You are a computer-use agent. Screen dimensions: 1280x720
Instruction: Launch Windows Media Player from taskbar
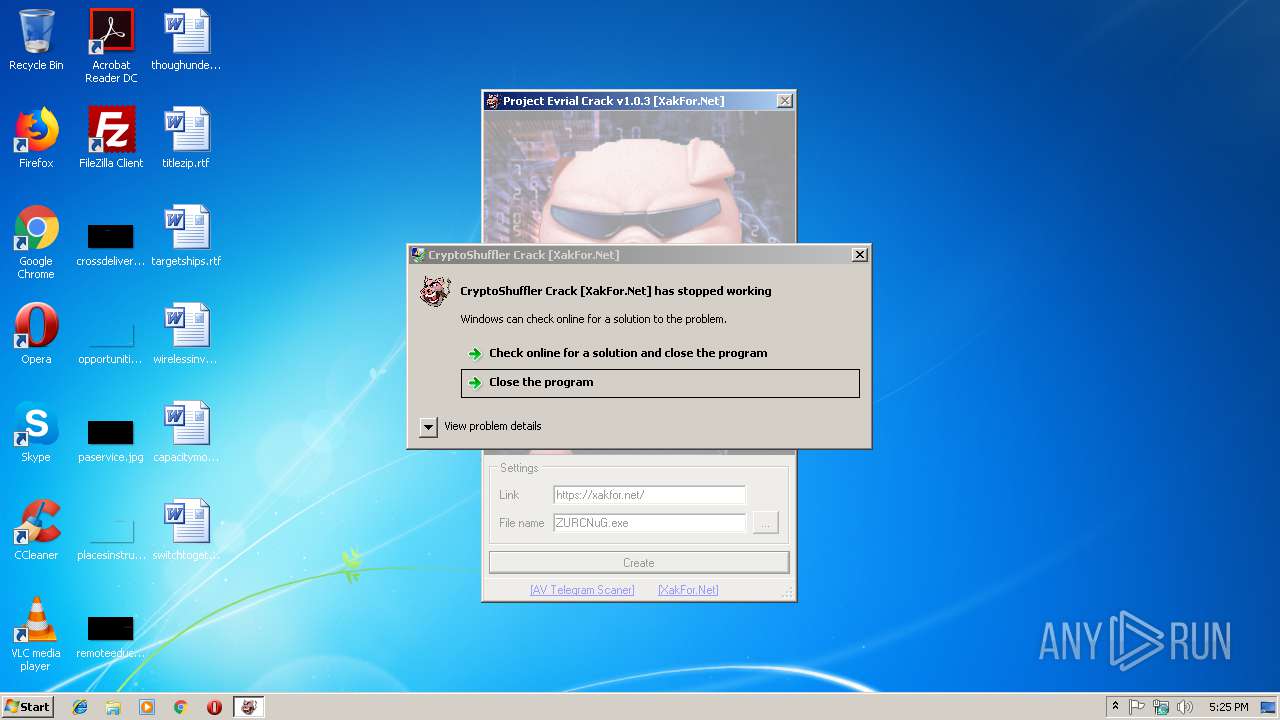(147, 707)
